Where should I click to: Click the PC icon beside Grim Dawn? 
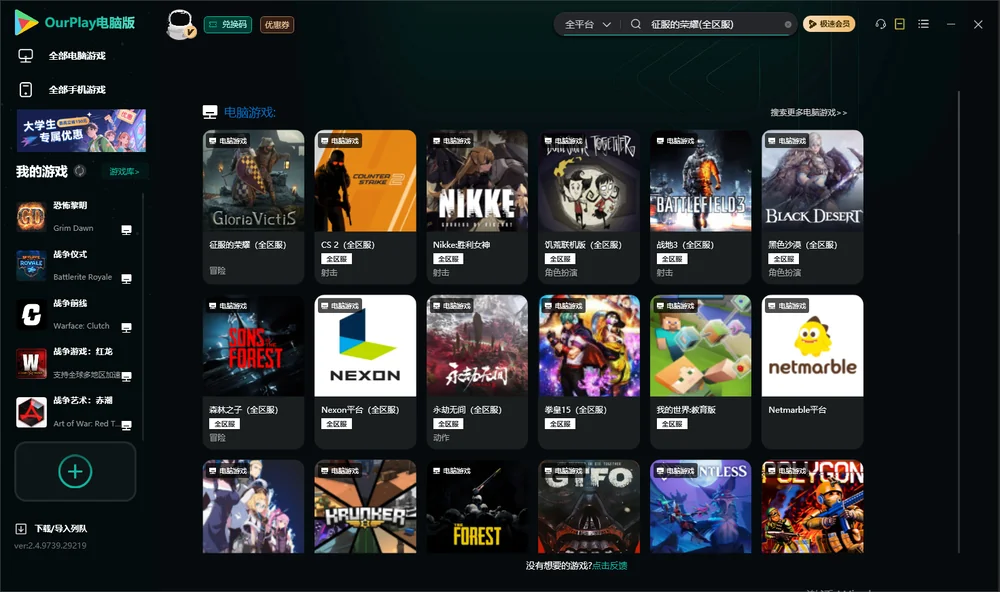[x=126, y=230]
